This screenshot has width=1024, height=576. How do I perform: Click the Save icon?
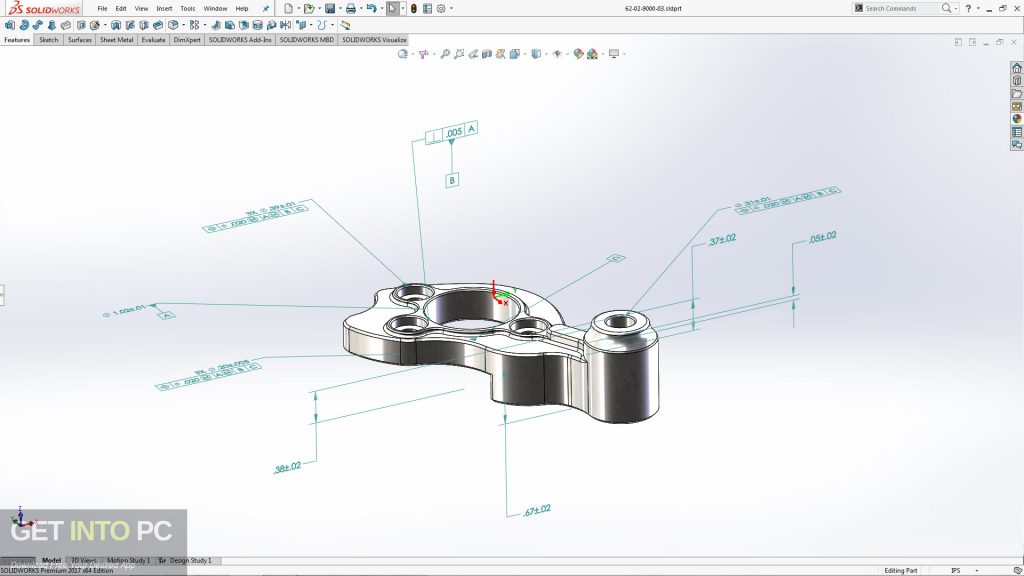tap(330, 8)
